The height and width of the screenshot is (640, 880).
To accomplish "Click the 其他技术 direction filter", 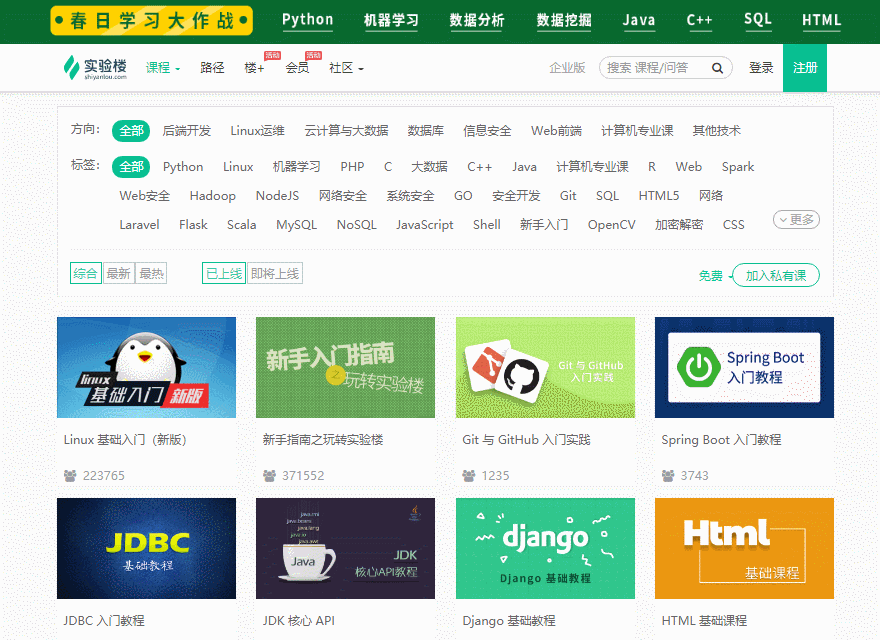I will click(x=716, y=131).
